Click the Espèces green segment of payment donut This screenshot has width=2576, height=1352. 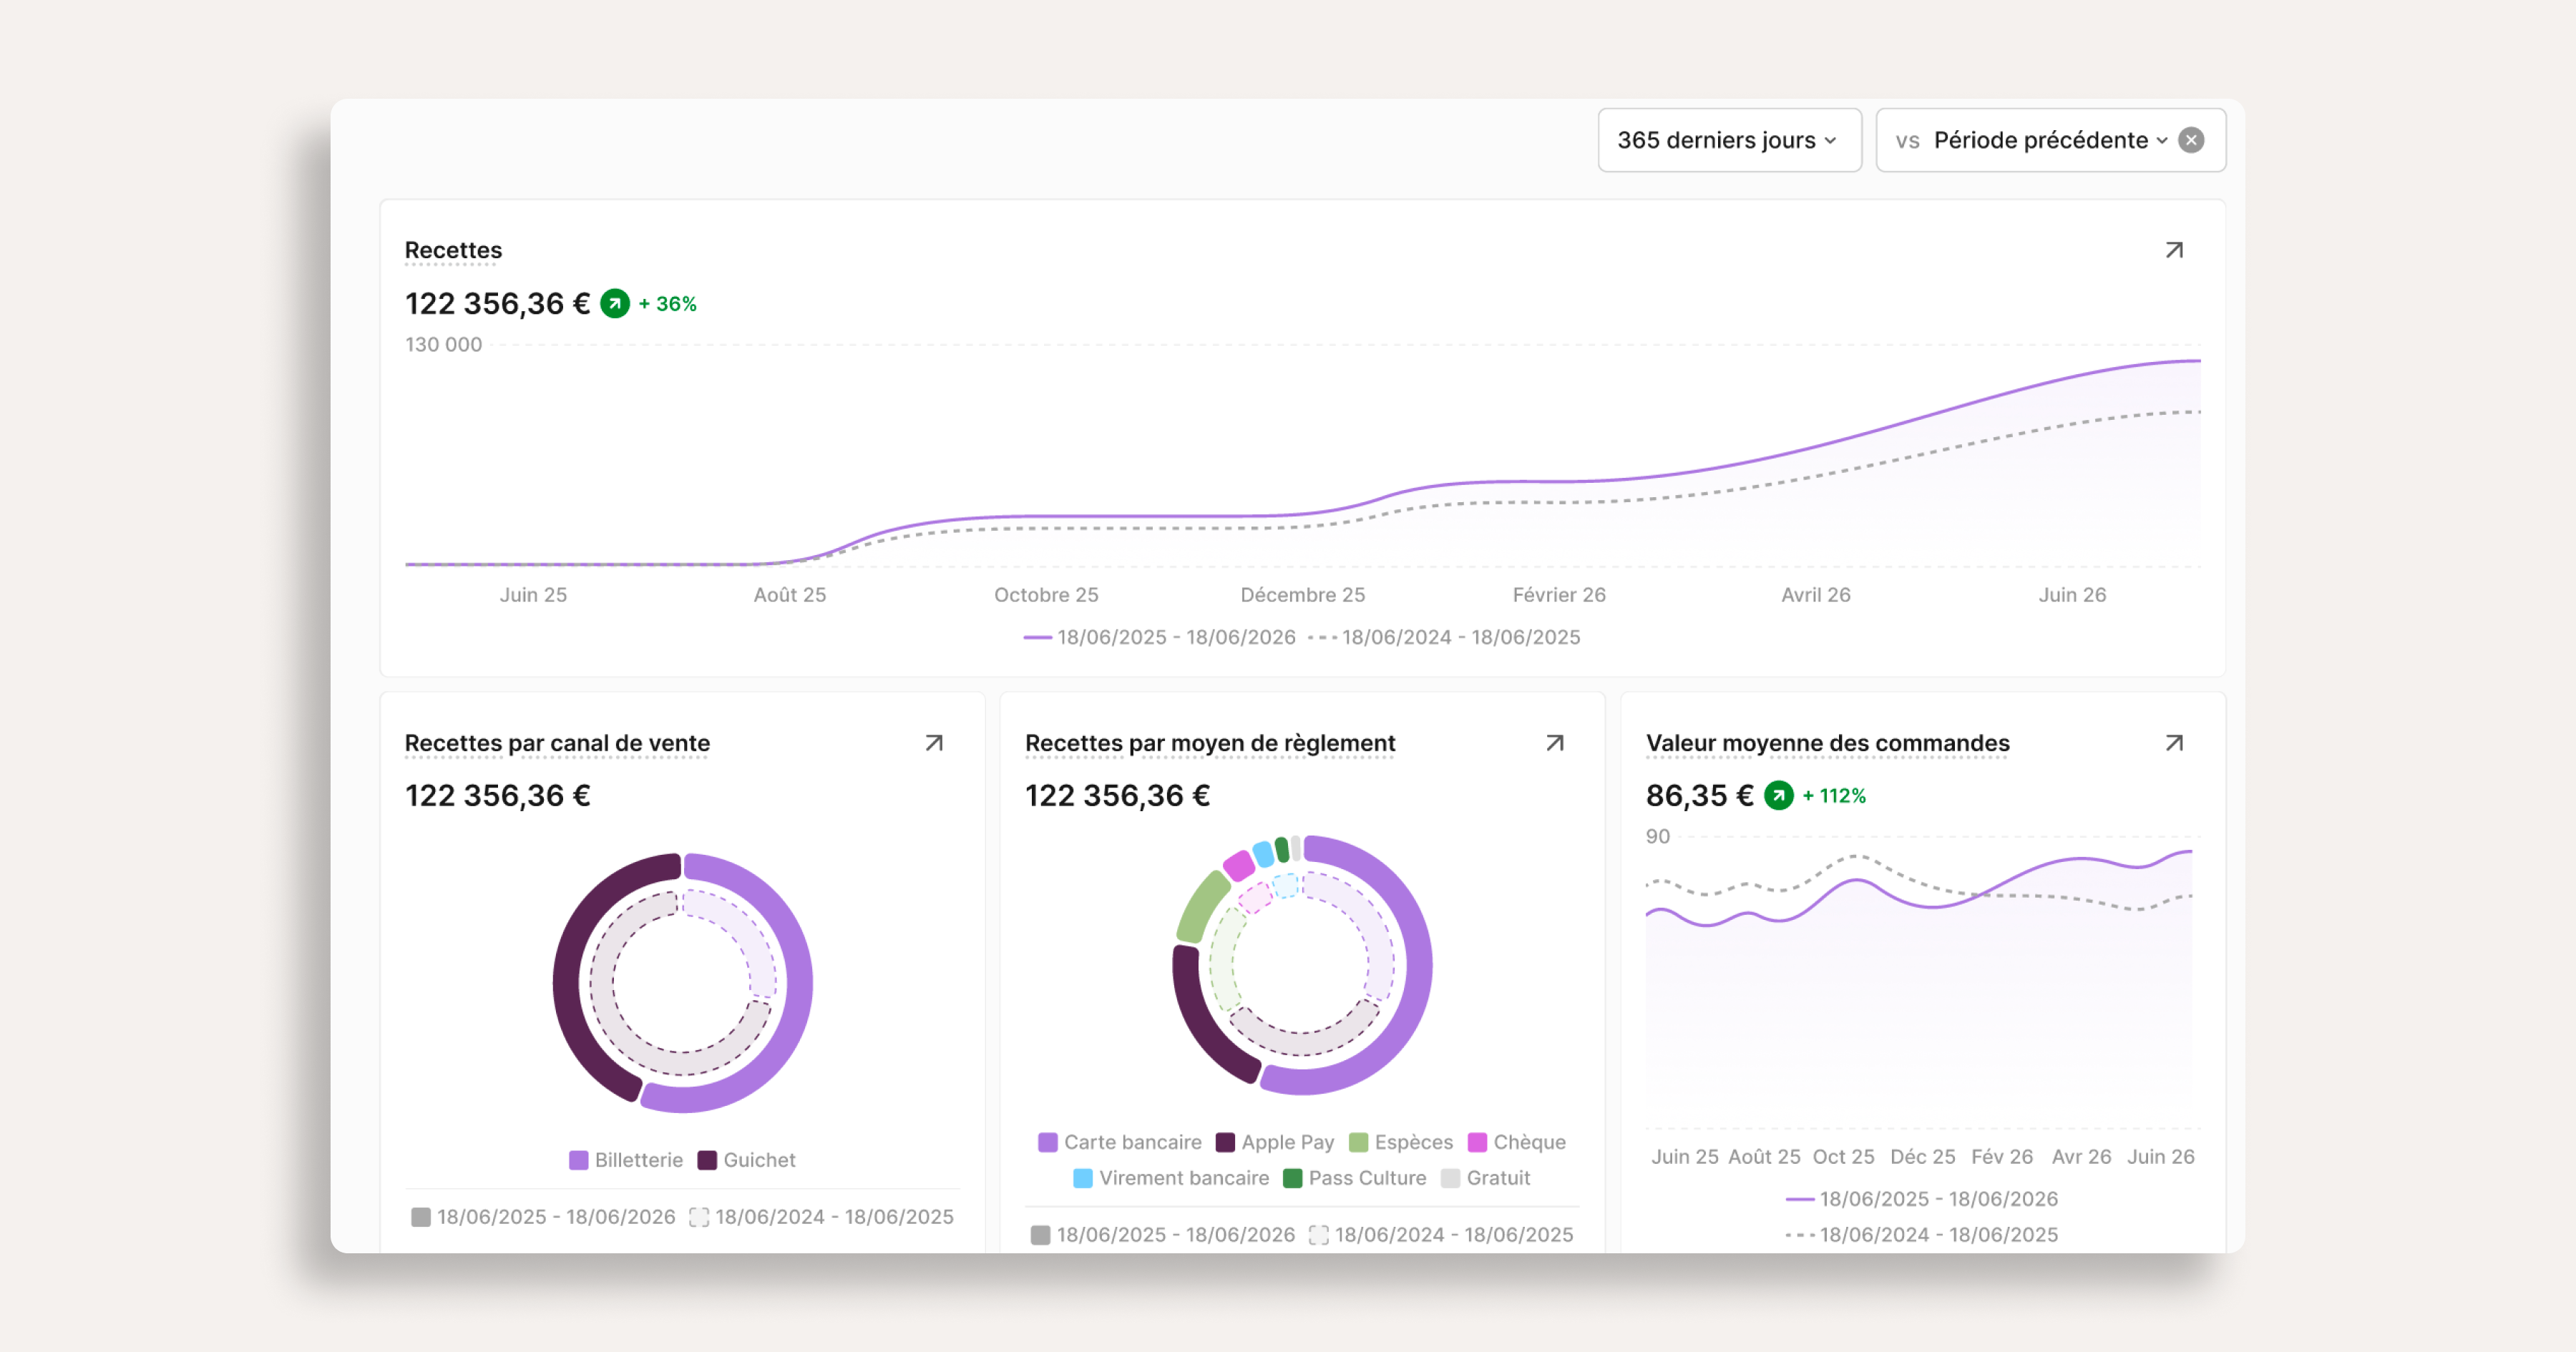[1202, 907]
